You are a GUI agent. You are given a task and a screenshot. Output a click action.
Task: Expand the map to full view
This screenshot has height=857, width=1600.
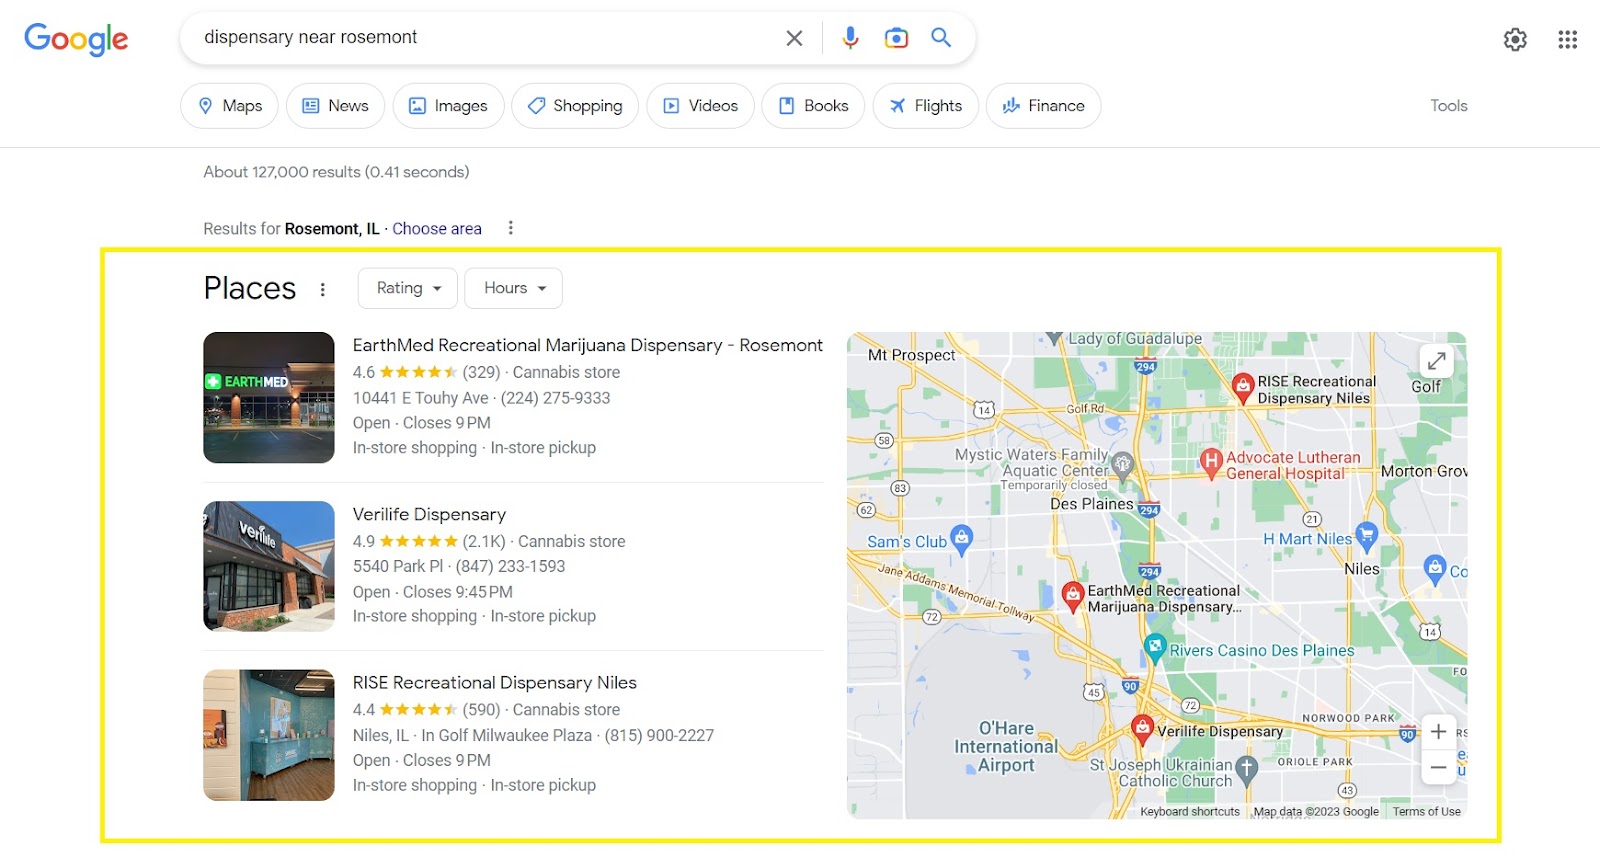(1436, 361)
